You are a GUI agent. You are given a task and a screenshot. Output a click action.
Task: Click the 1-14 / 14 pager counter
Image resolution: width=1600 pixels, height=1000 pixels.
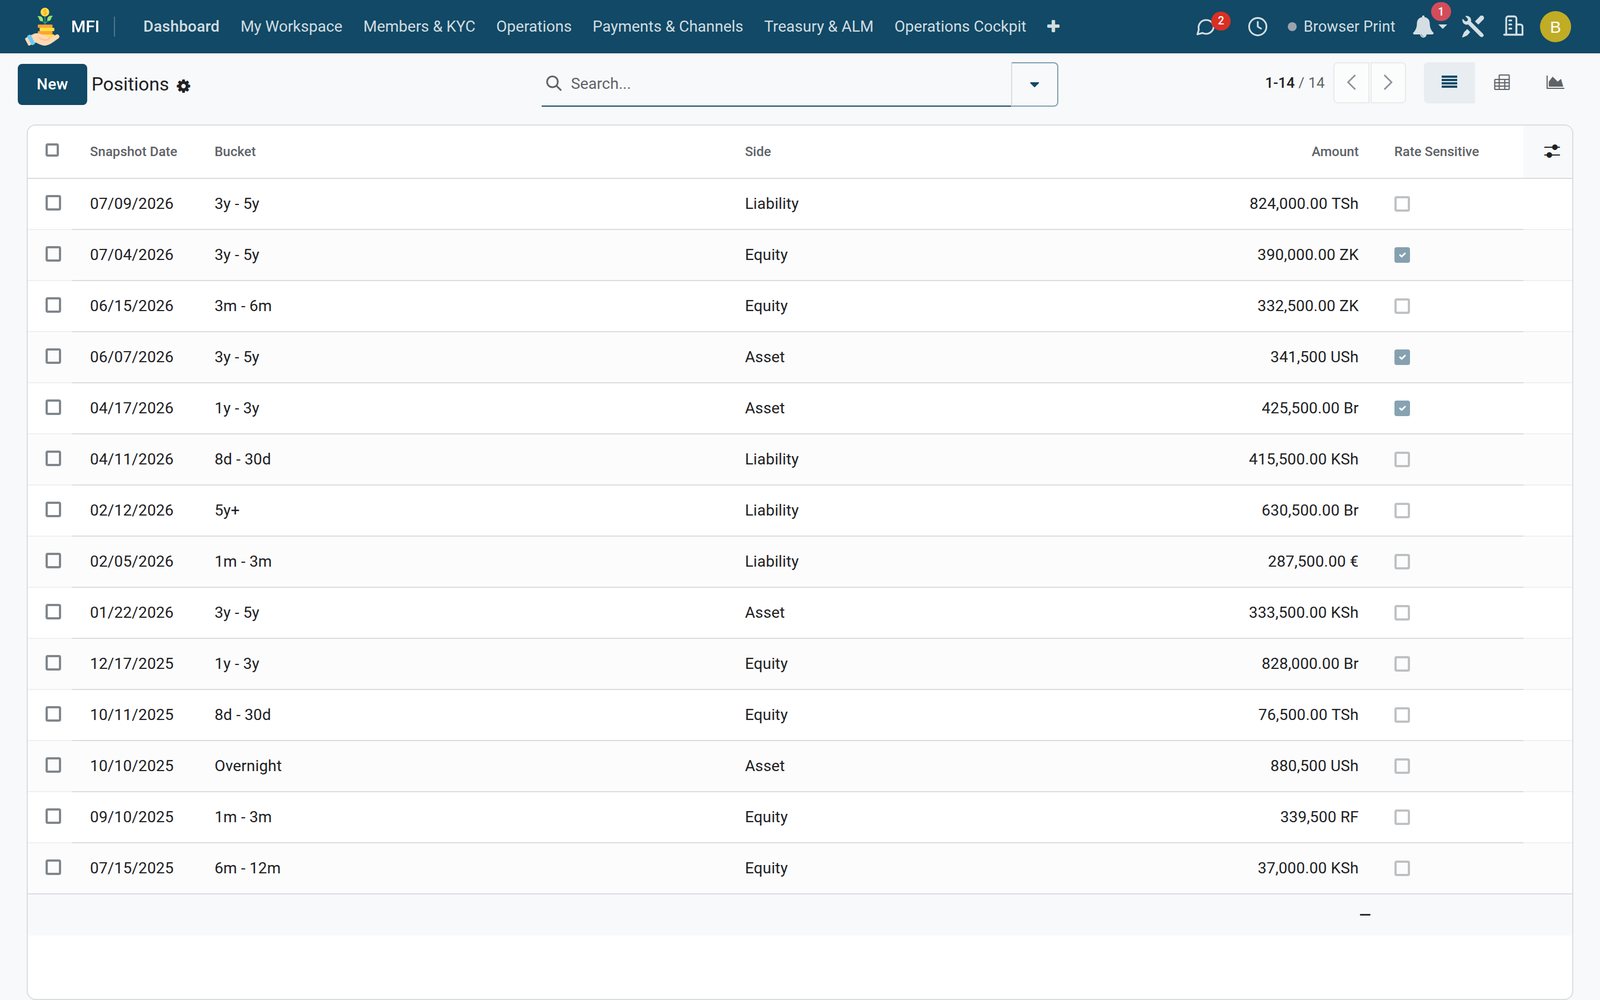tap(1294, 83)
